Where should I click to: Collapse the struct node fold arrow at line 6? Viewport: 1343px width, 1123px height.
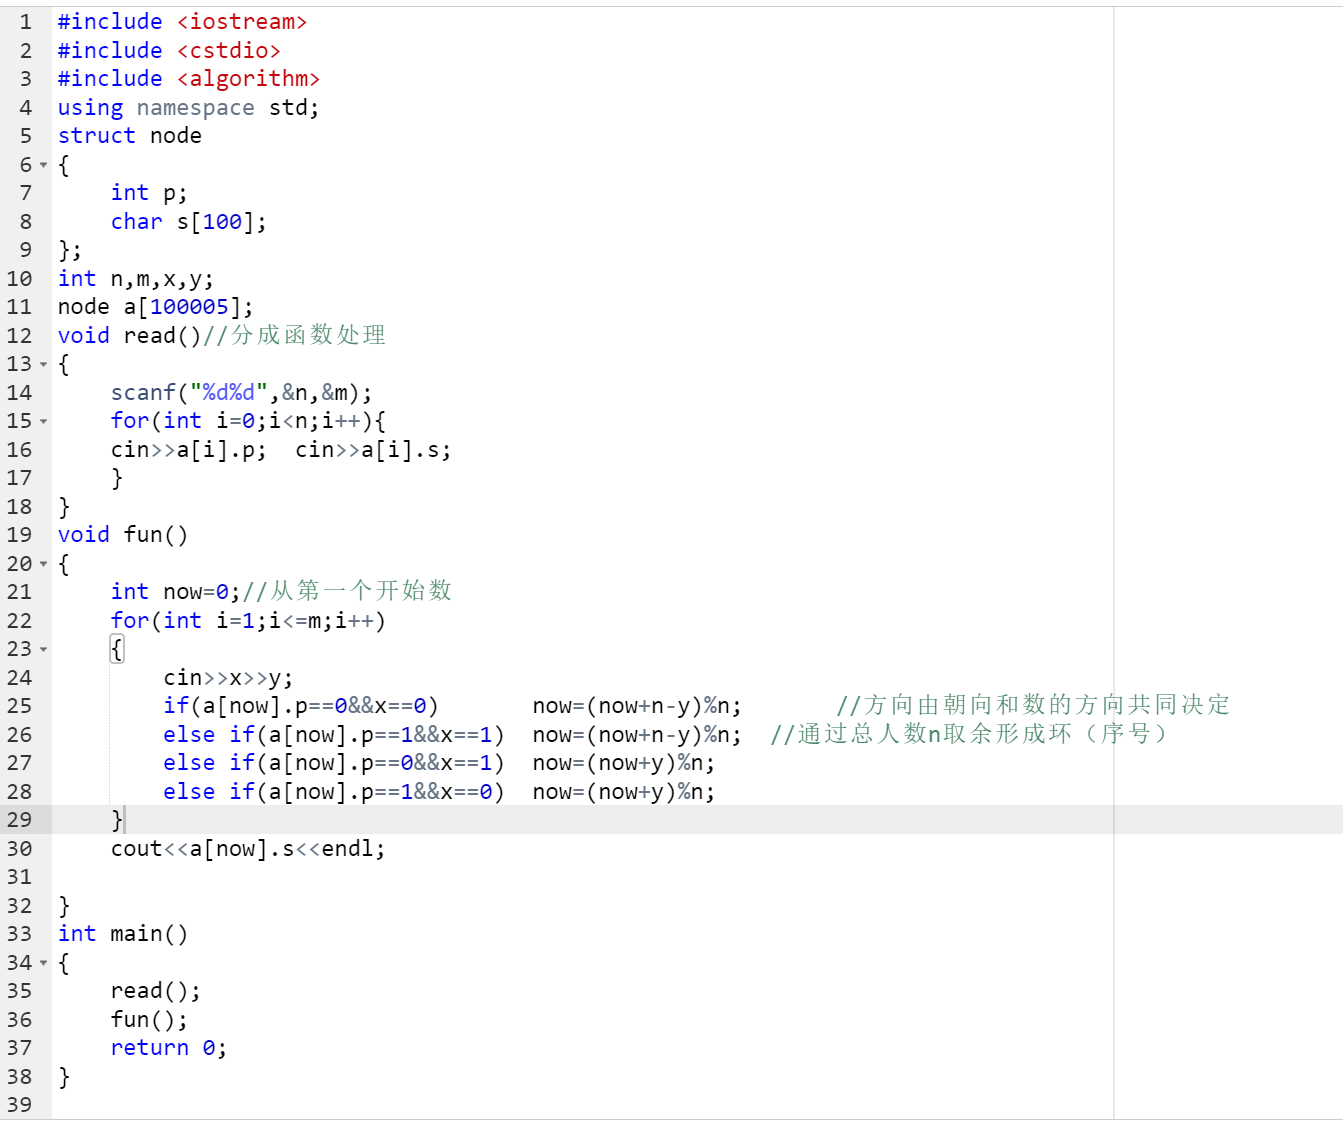pos(43,165)
